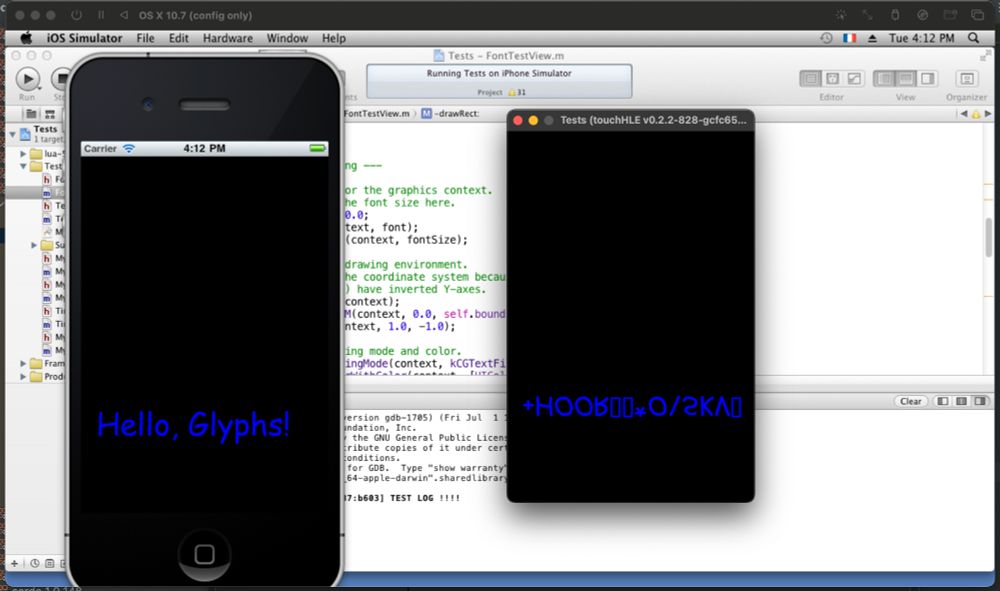Click the French flag input source icon
The height and width of the screenshot is (591, 1000).
pos(849,38)
